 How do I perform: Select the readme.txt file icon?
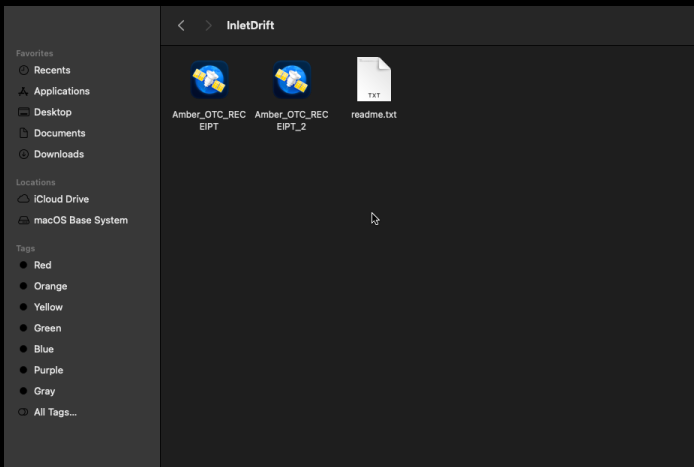(374, 79)
